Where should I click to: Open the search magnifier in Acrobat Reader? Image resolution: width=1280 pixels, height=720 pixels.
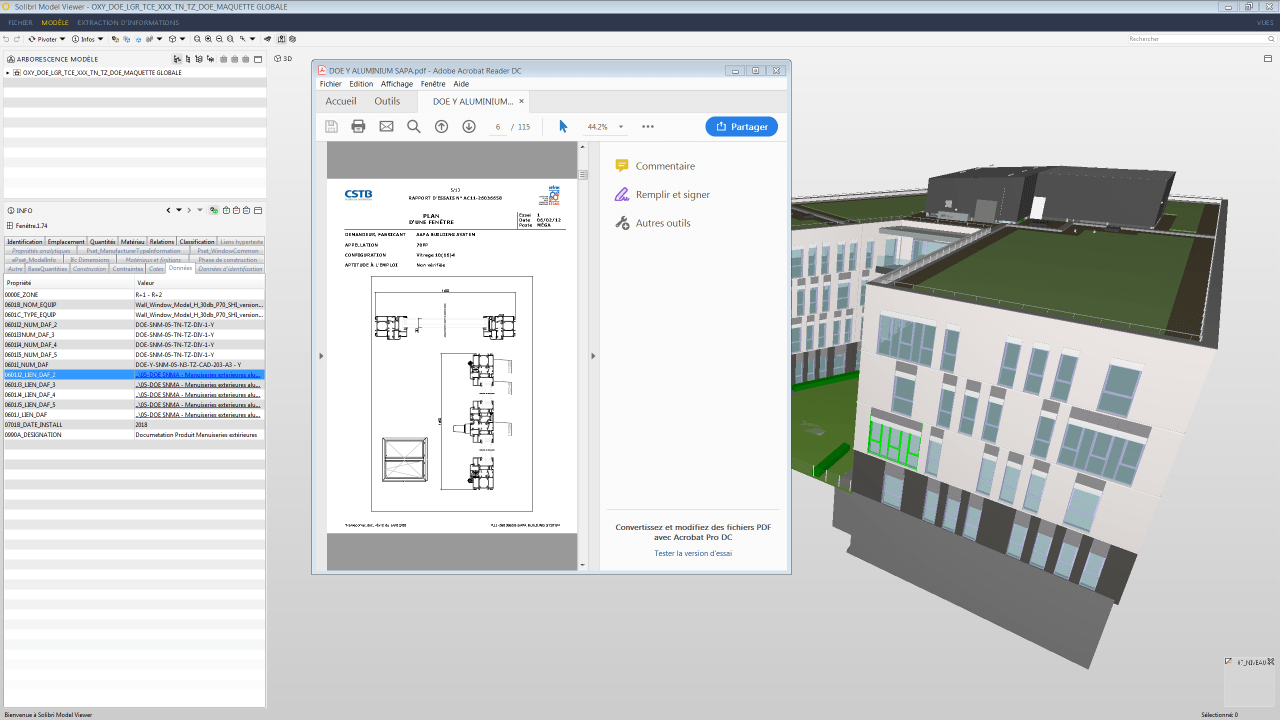(x=414, y=127)
